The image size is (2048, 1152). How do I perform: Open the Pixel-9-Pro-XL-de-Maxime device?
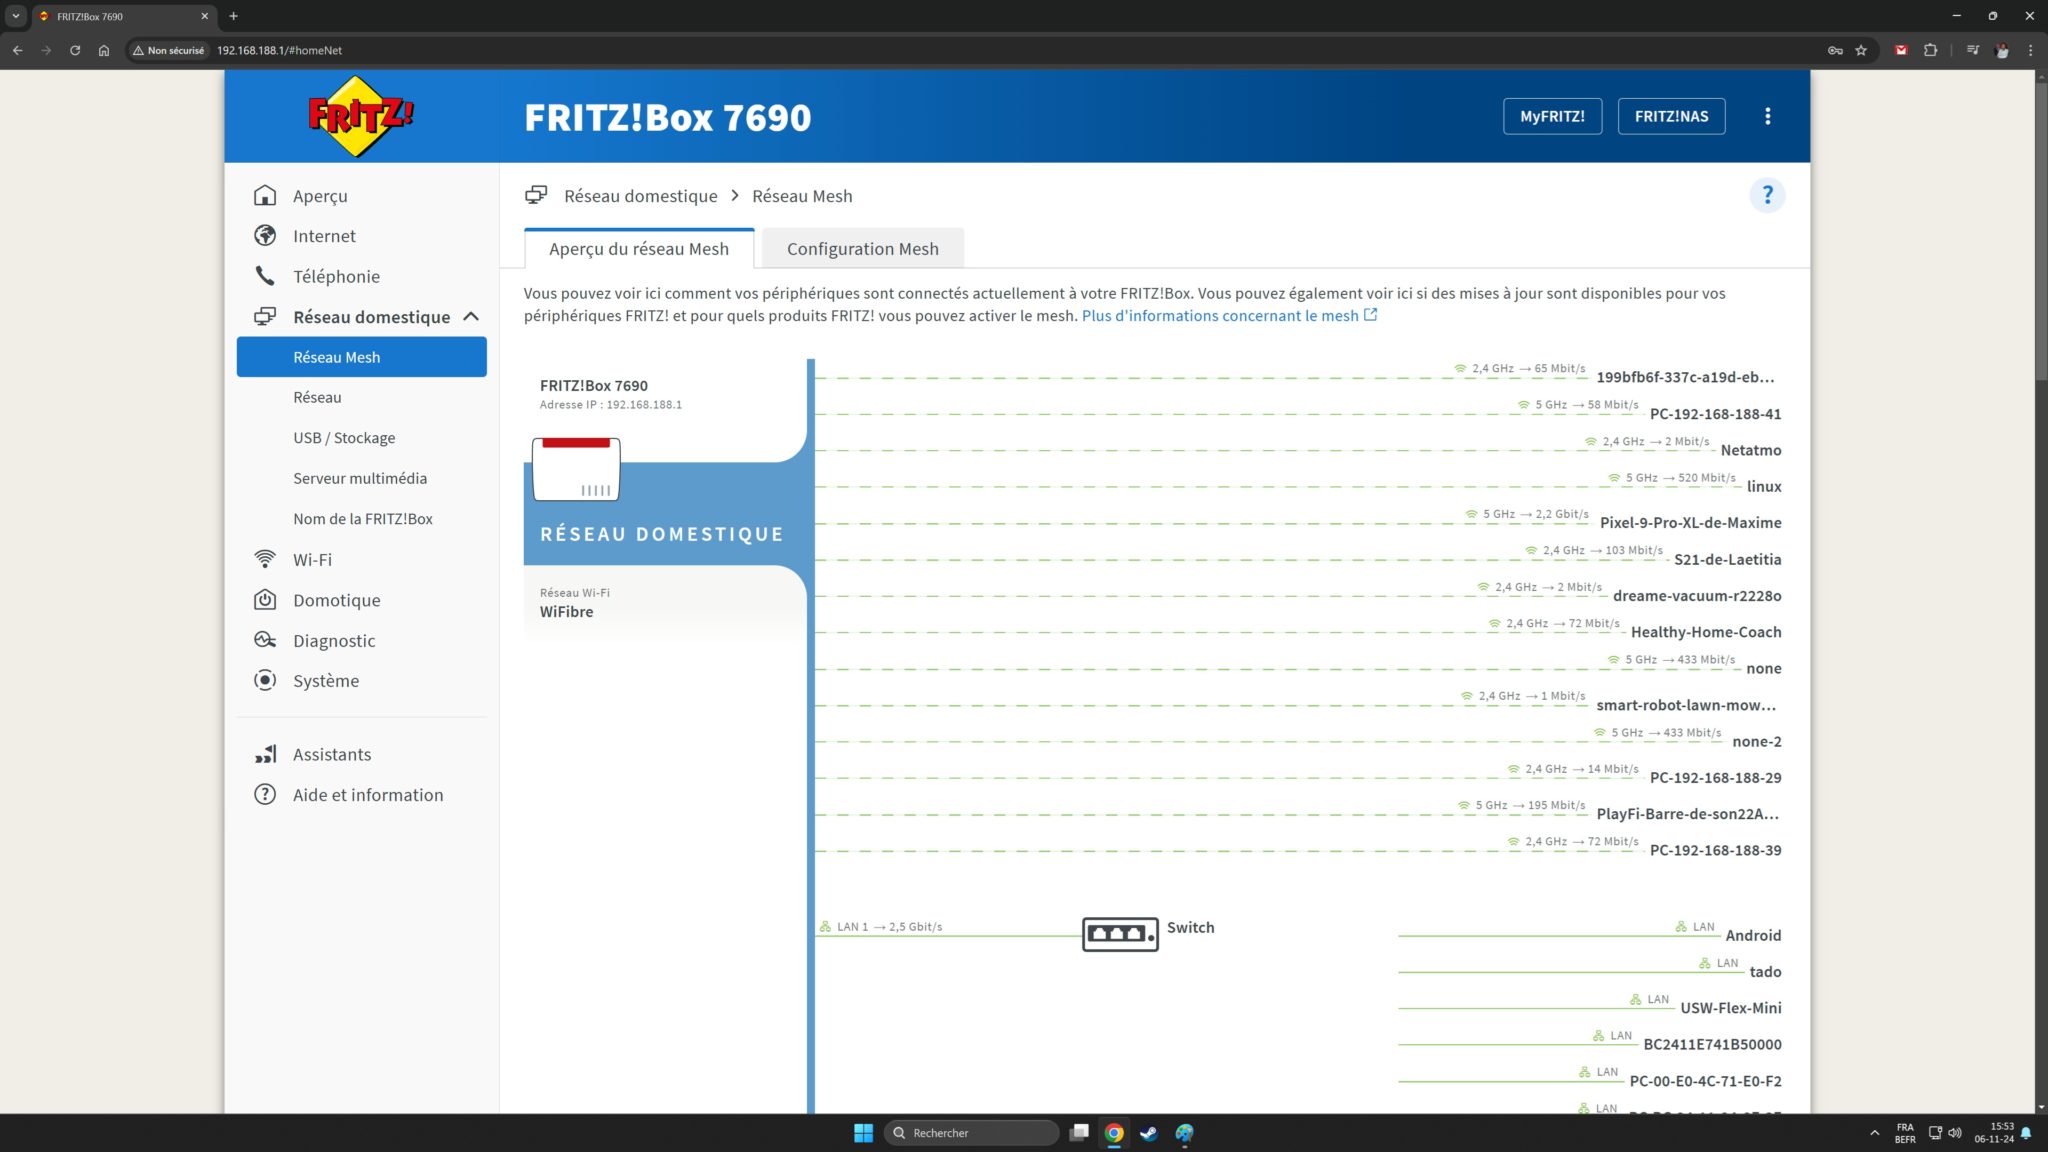click(1690, 522)
